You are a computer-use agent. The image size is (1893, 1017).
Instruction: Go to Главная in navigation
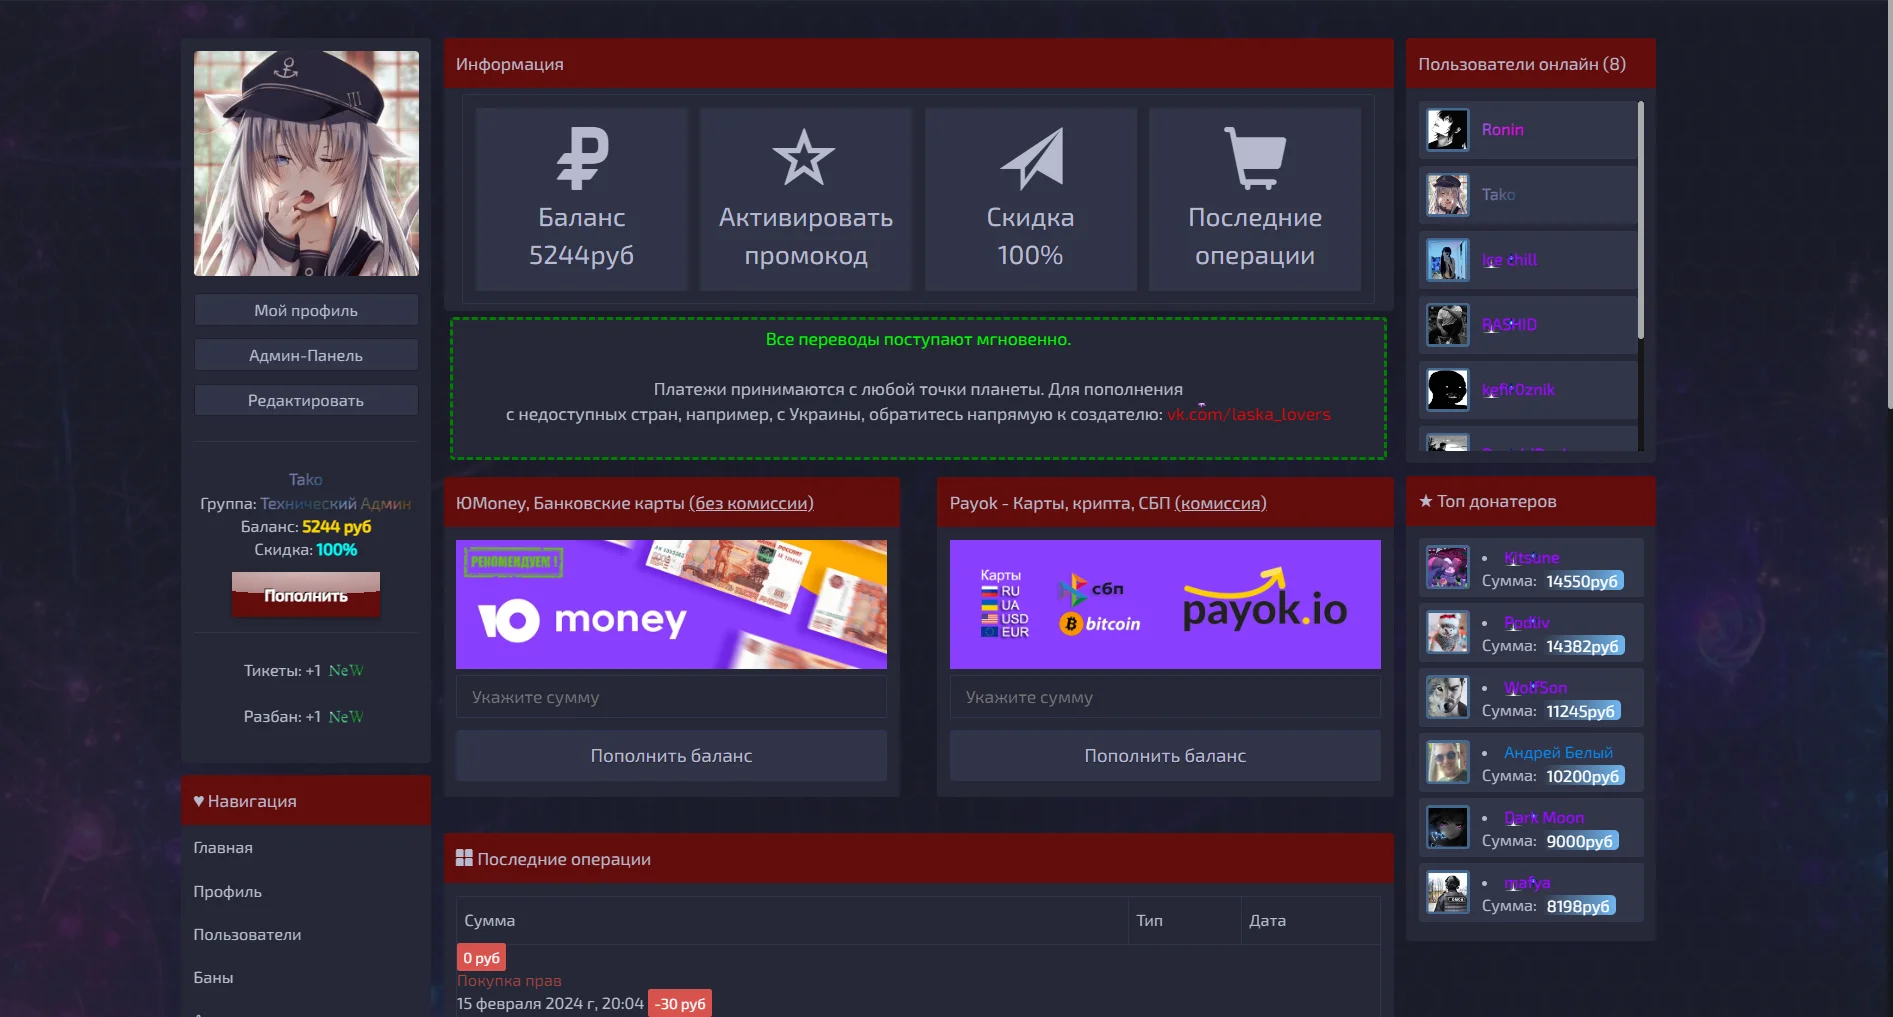click(x=223, y=847)
